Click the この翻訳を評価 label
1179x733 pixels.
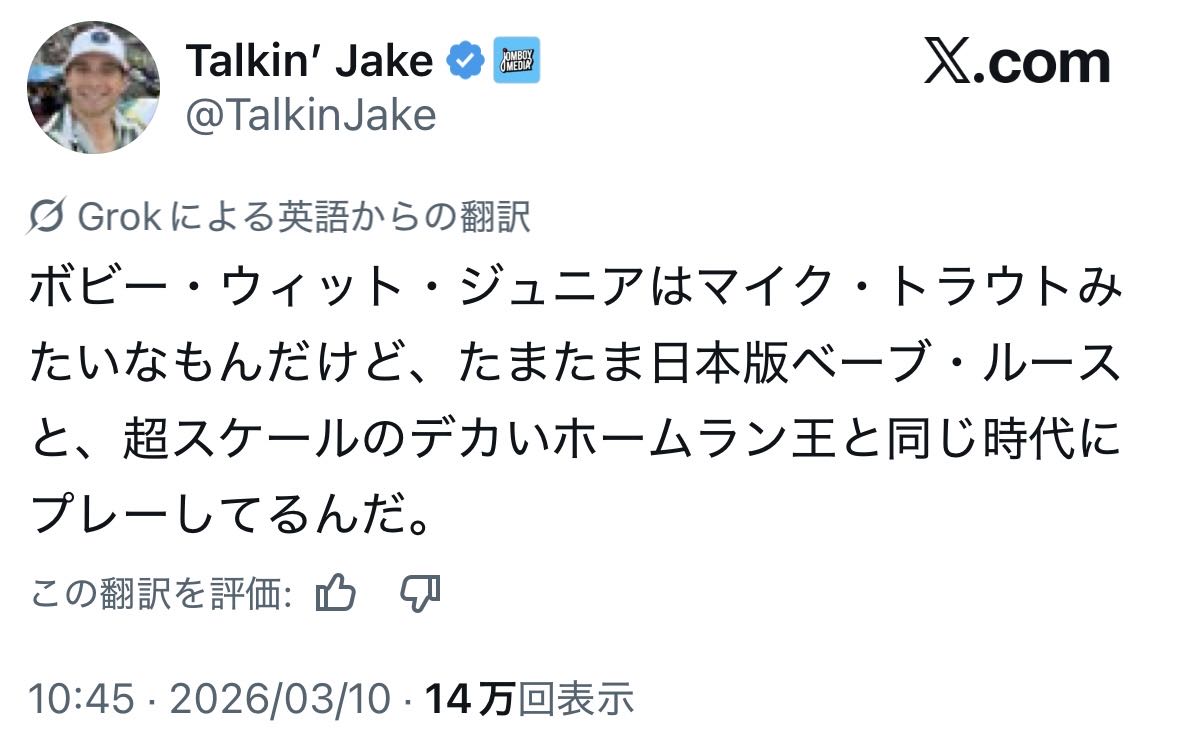coord(161,595)
